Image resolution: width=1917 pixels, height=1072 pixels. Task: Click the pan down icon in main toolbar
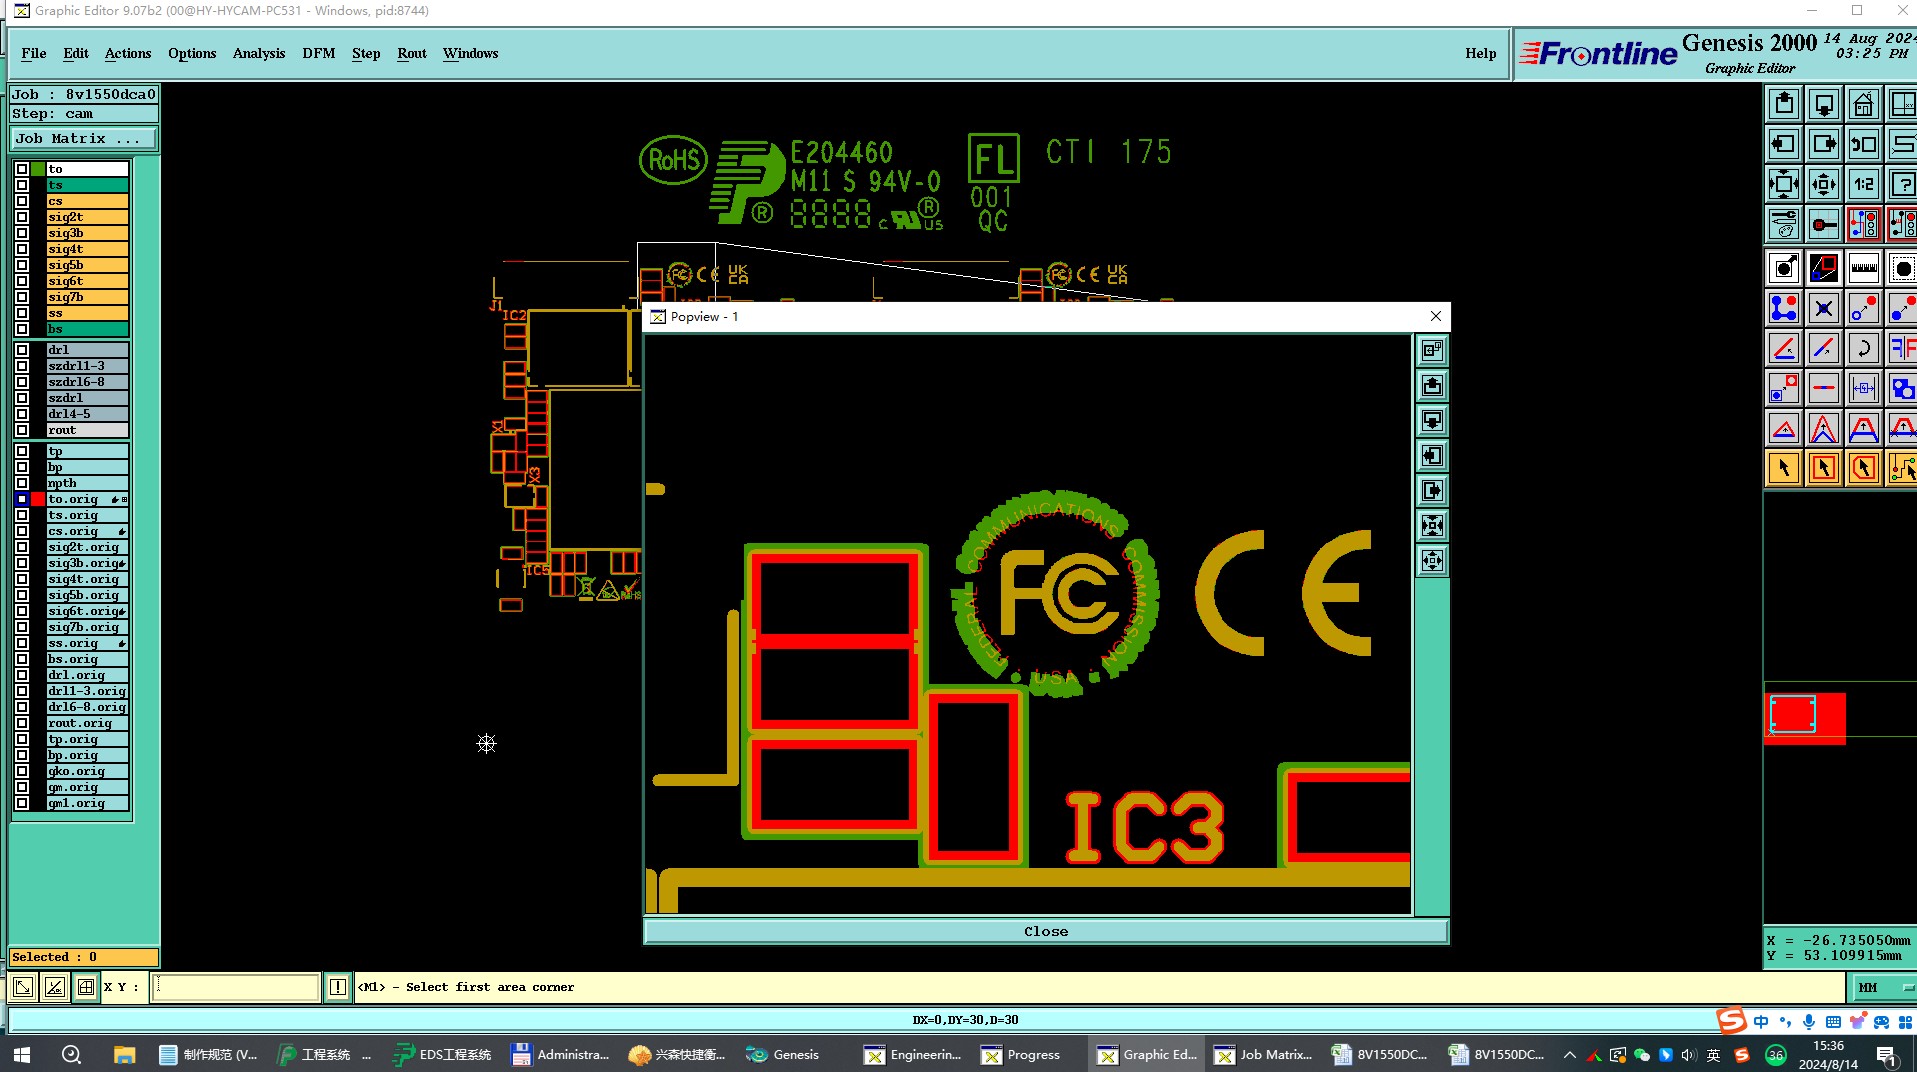(1824, 104)
